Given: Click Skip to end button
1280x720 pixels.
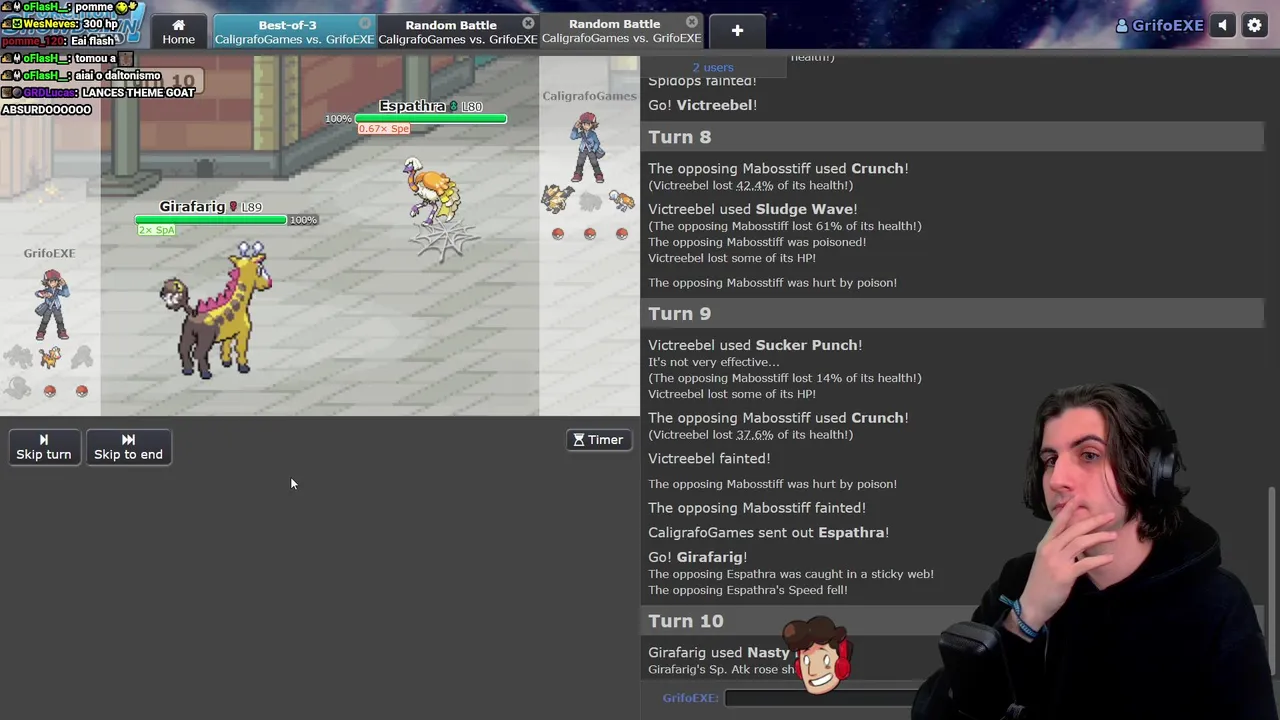Looking at the screenshot, I should pos(128,446).
